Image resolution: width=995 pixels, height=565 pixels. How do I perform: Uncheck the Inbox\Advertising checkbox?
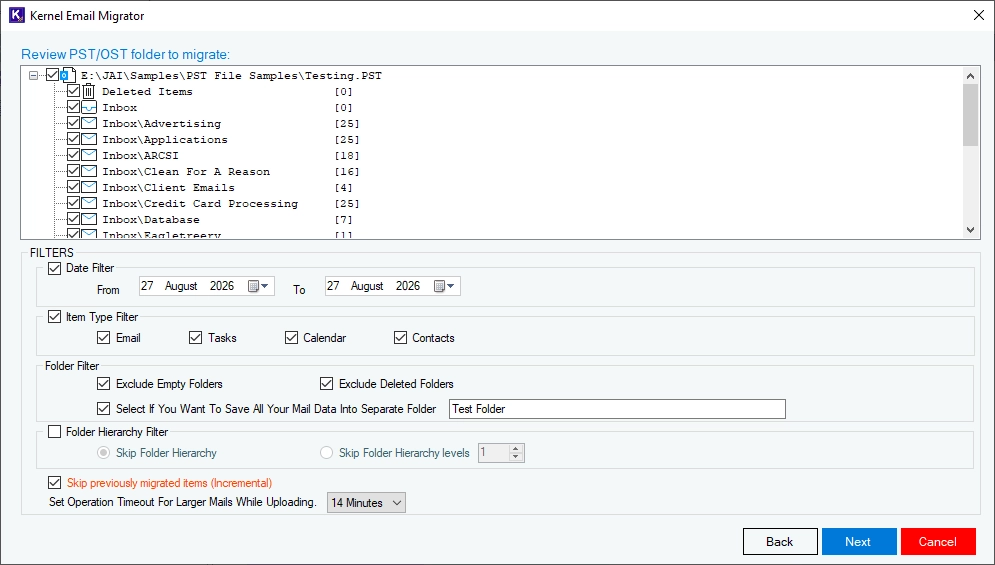tap(74, 123)
